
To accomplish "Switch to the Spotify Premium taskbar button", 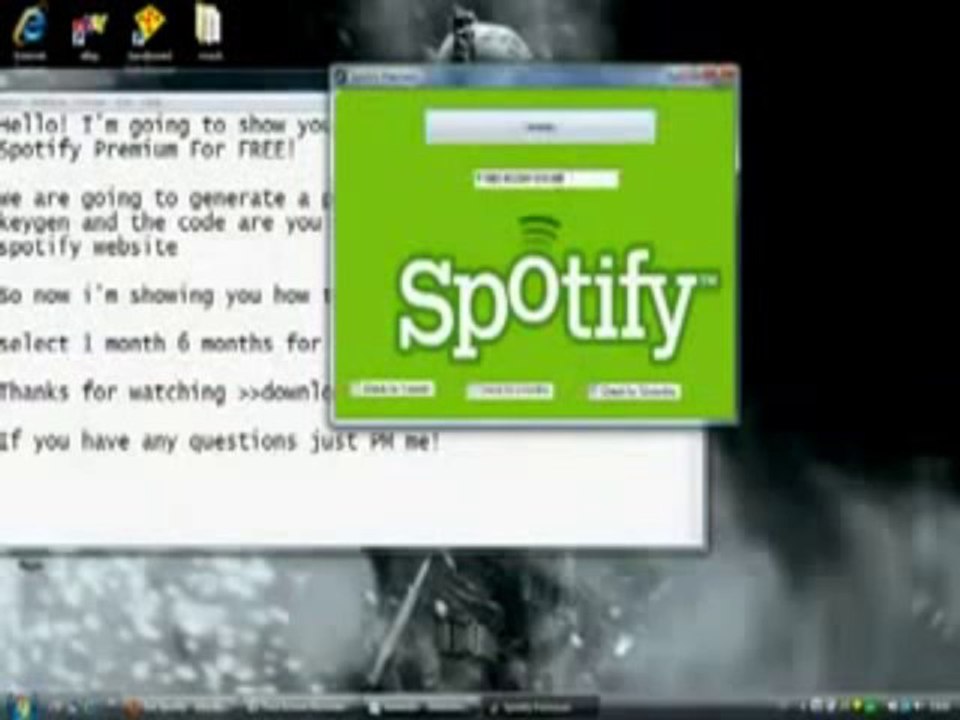I will pyautogui.click(x=539, y=708).
